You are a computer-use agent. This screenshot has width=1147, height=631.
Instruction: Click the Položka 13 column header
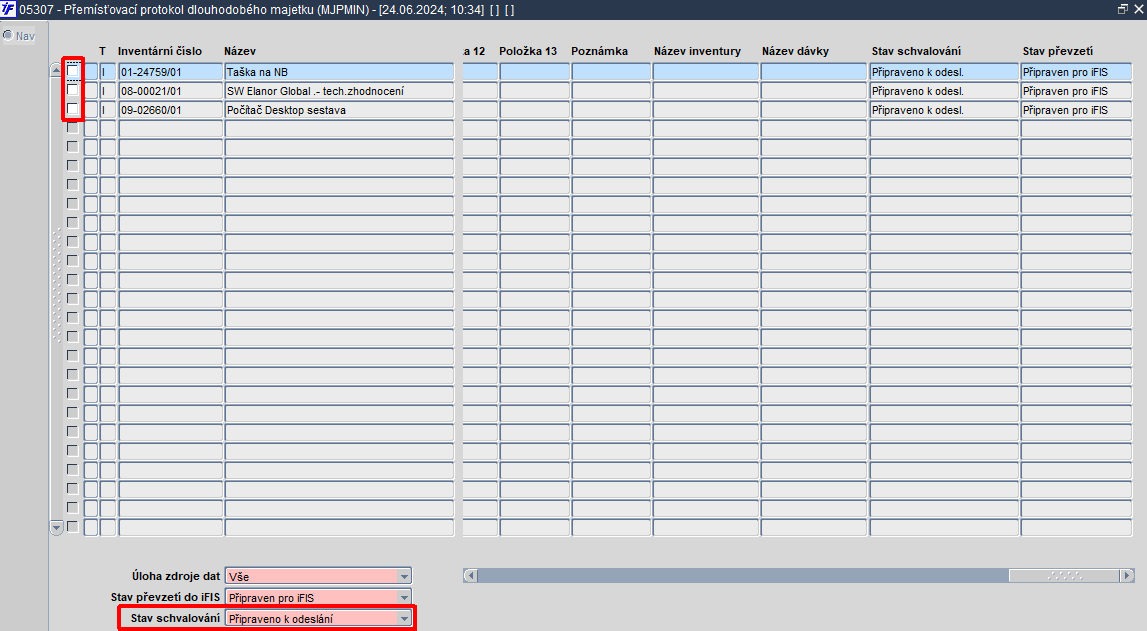click(528, 51)
